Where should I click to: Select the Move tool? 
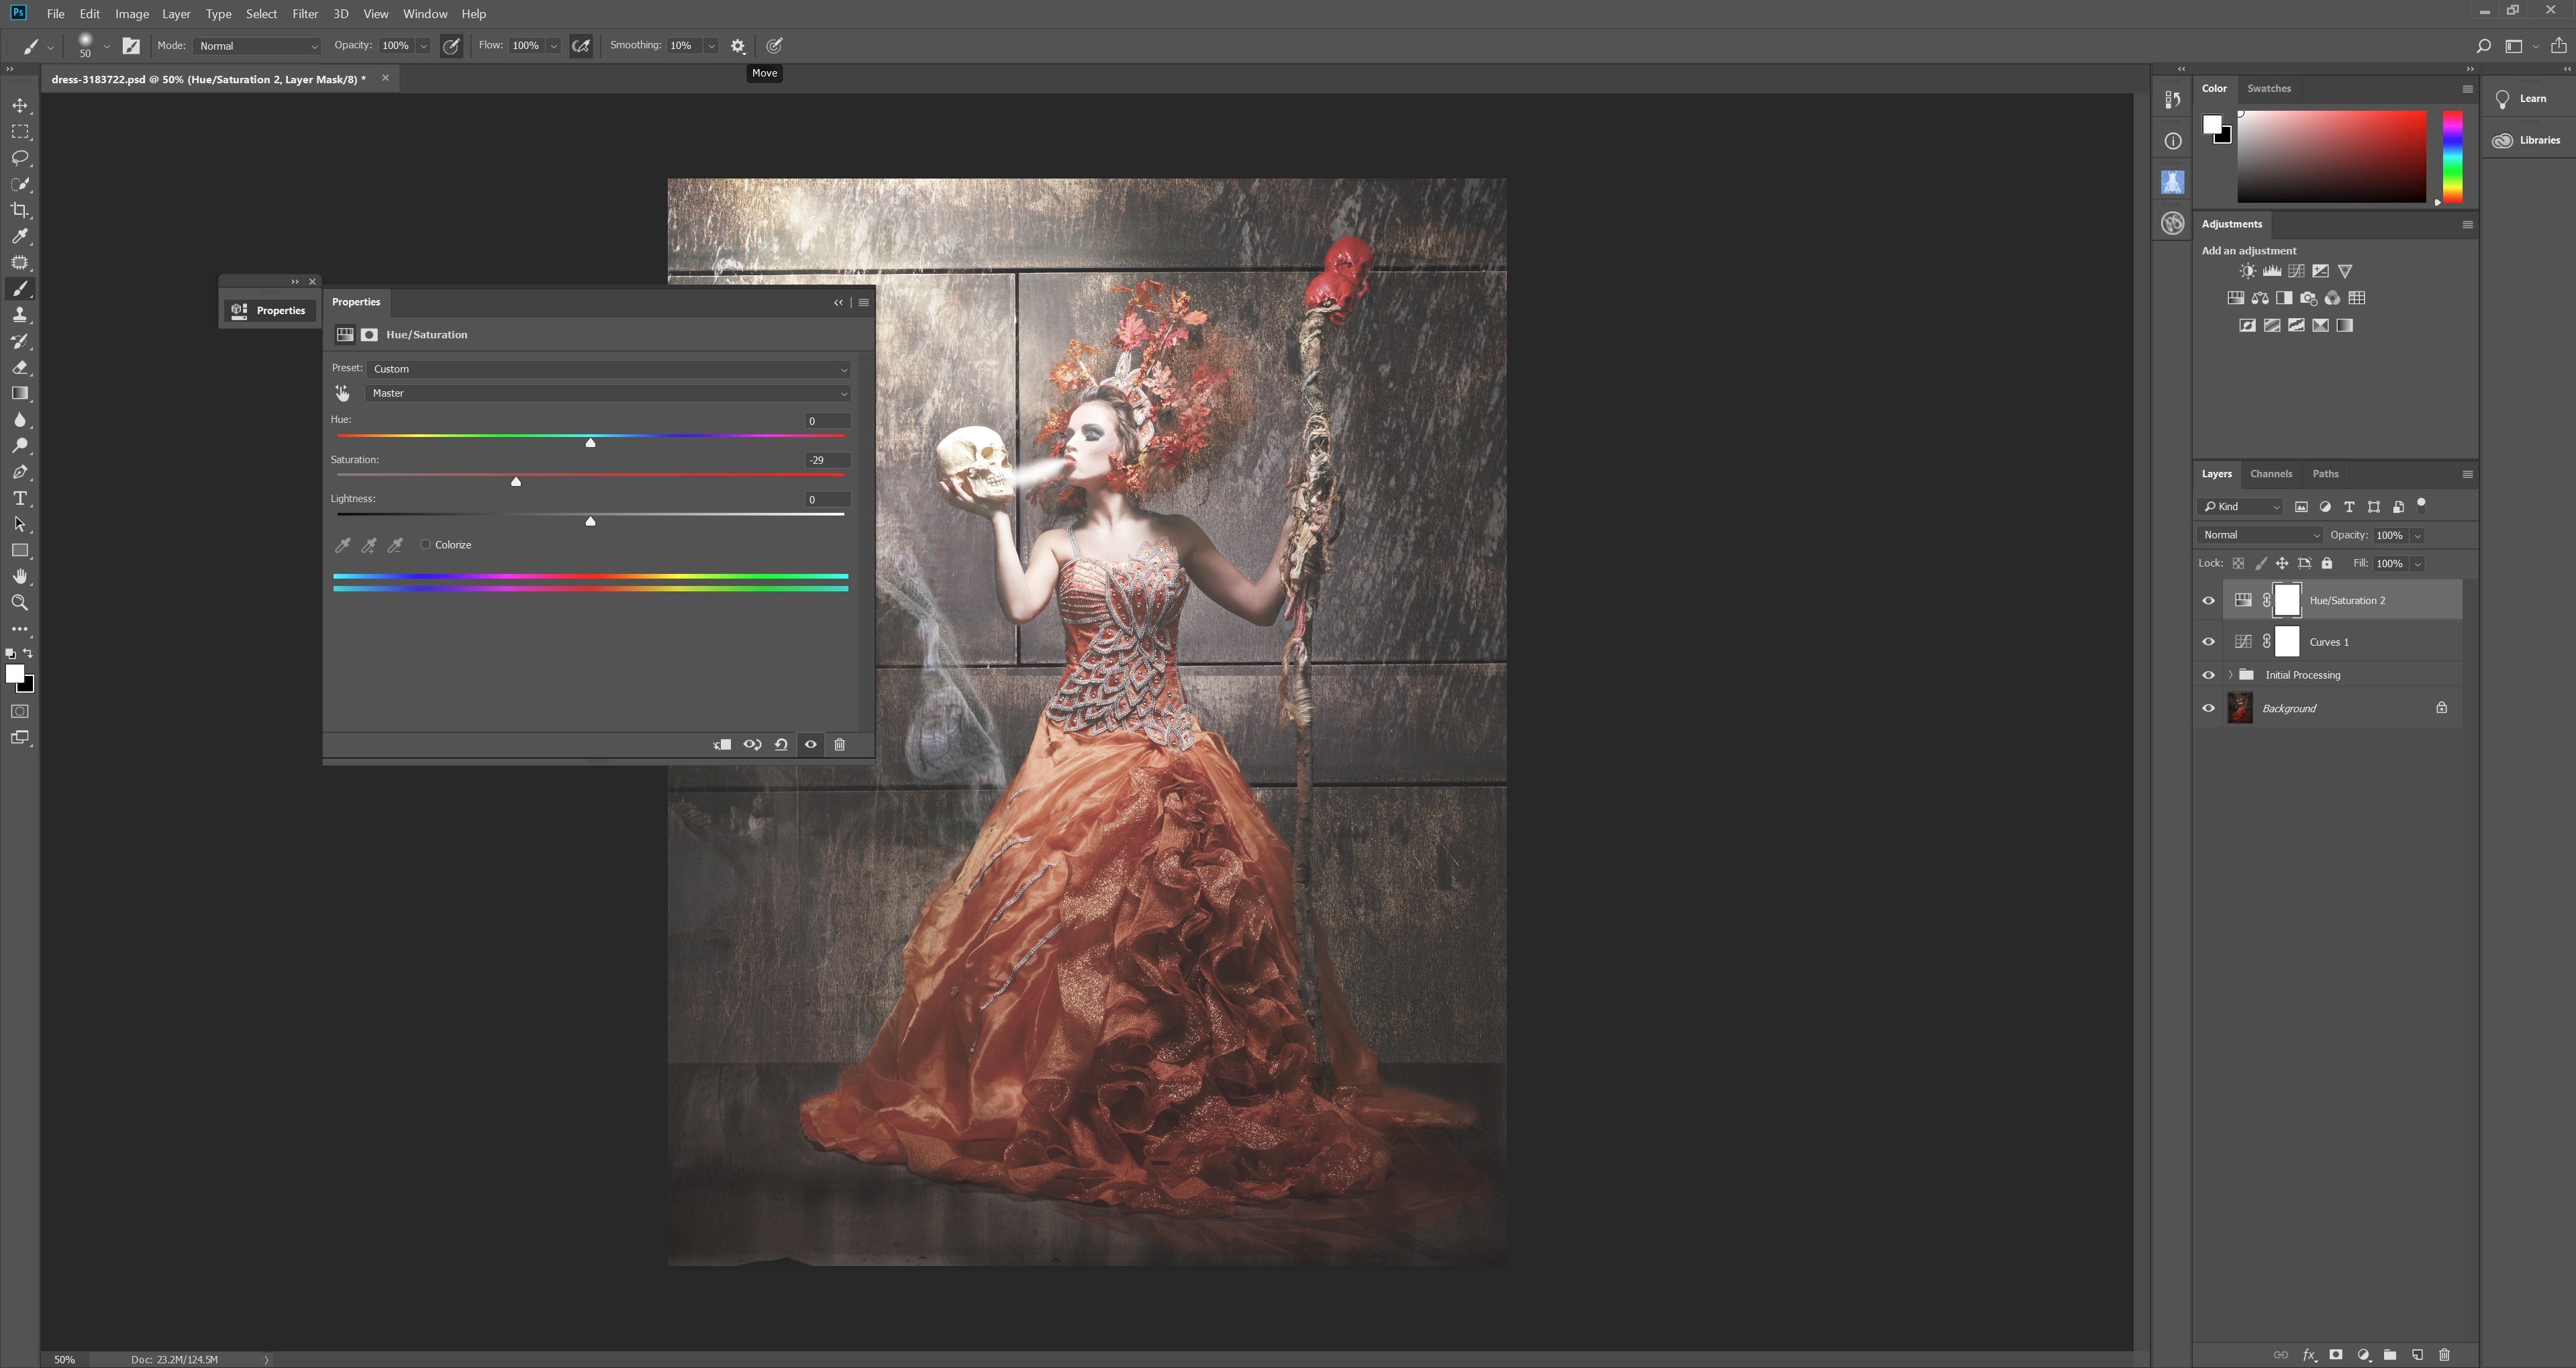(20, 105)
